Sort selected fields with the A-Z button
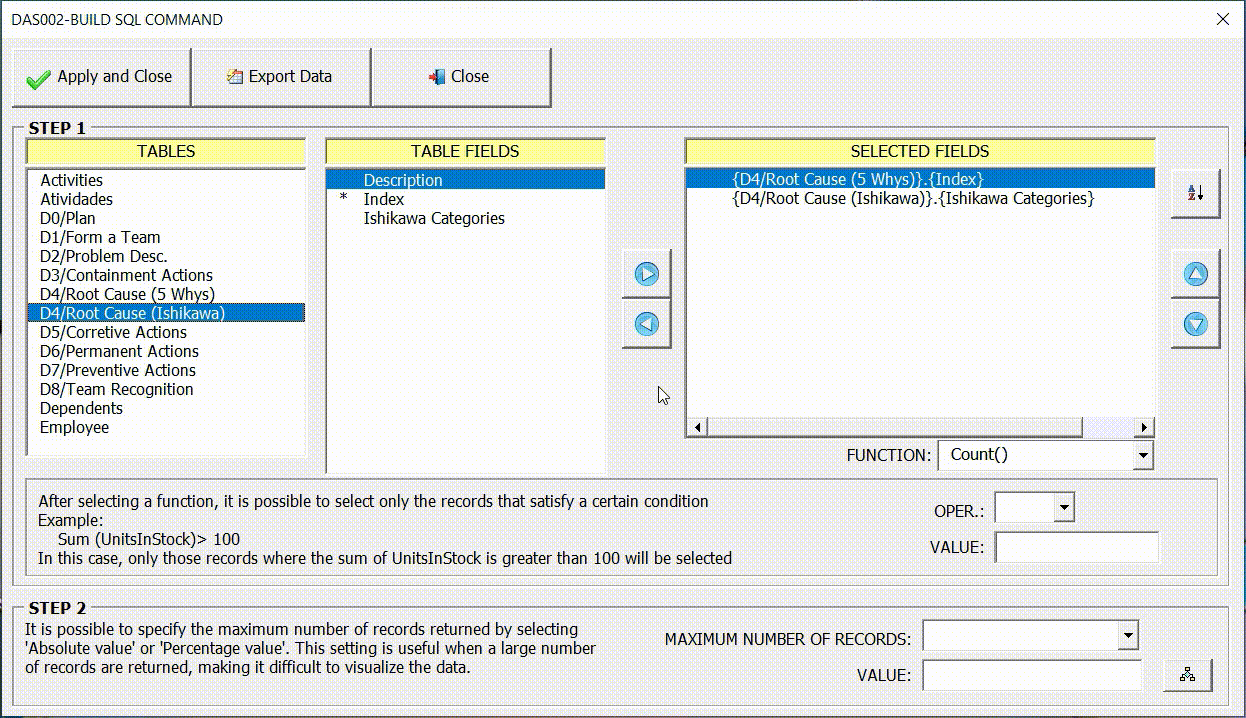The image size is (1246, 718). click(1195, 192)
